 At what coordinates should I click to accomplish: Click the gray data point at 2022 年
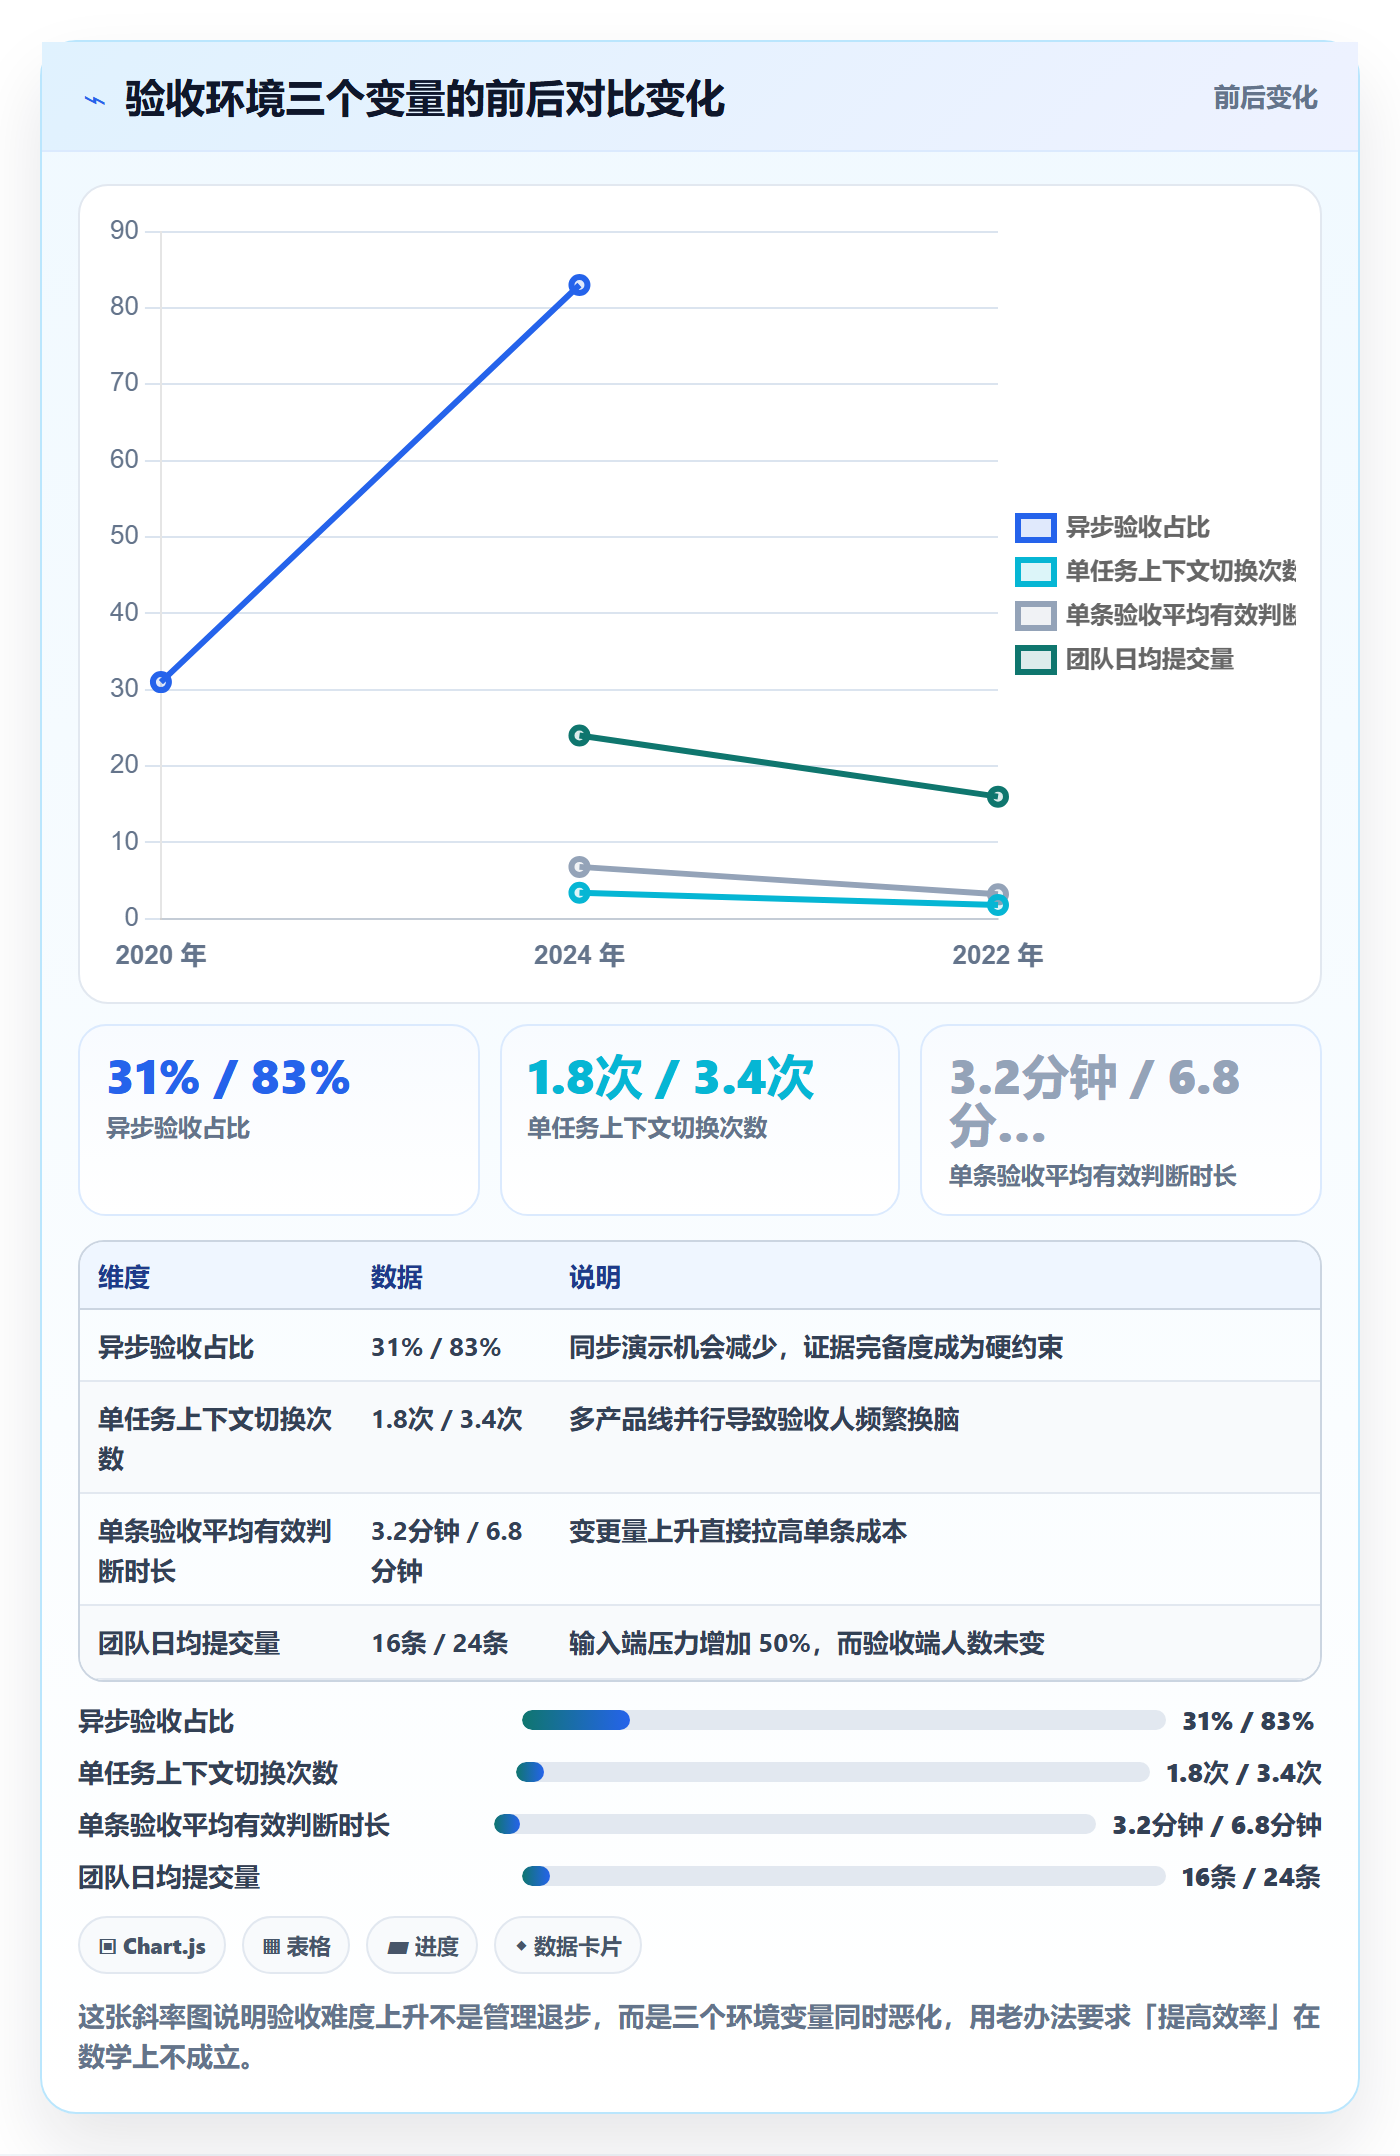(x=997, y=891)
